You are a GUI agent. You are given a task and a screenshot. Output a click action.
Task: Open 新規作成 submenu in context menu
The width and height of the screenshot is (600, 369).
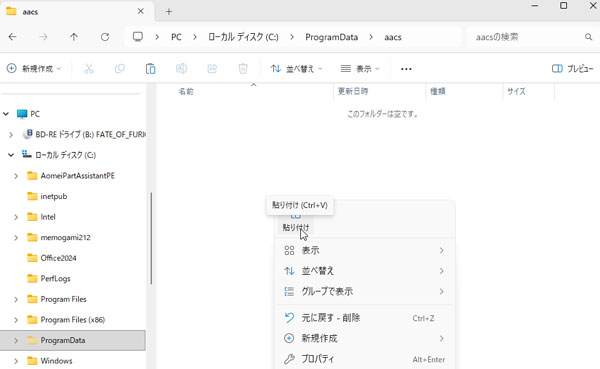click(x=364, y=338)
